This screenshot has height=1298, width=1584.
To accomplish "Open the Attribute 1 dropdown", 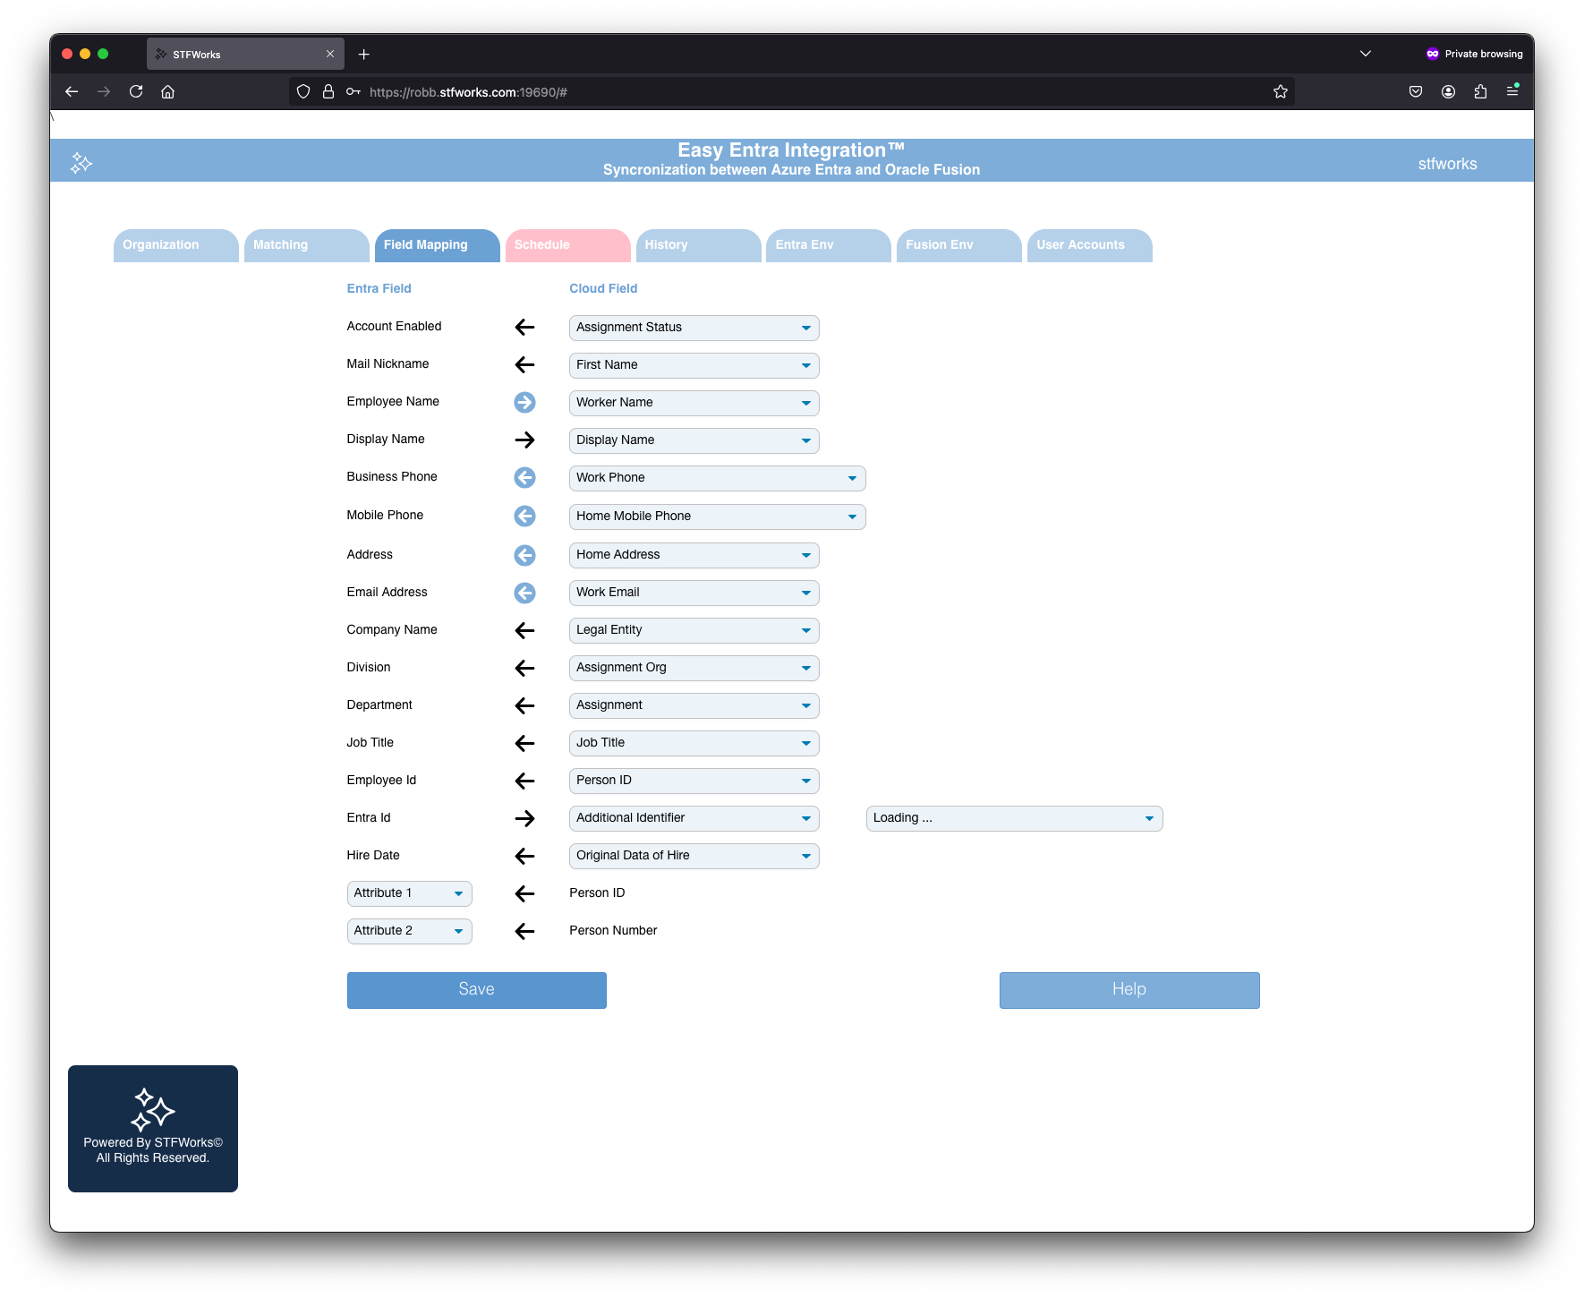I will click(x=409, y=893).
